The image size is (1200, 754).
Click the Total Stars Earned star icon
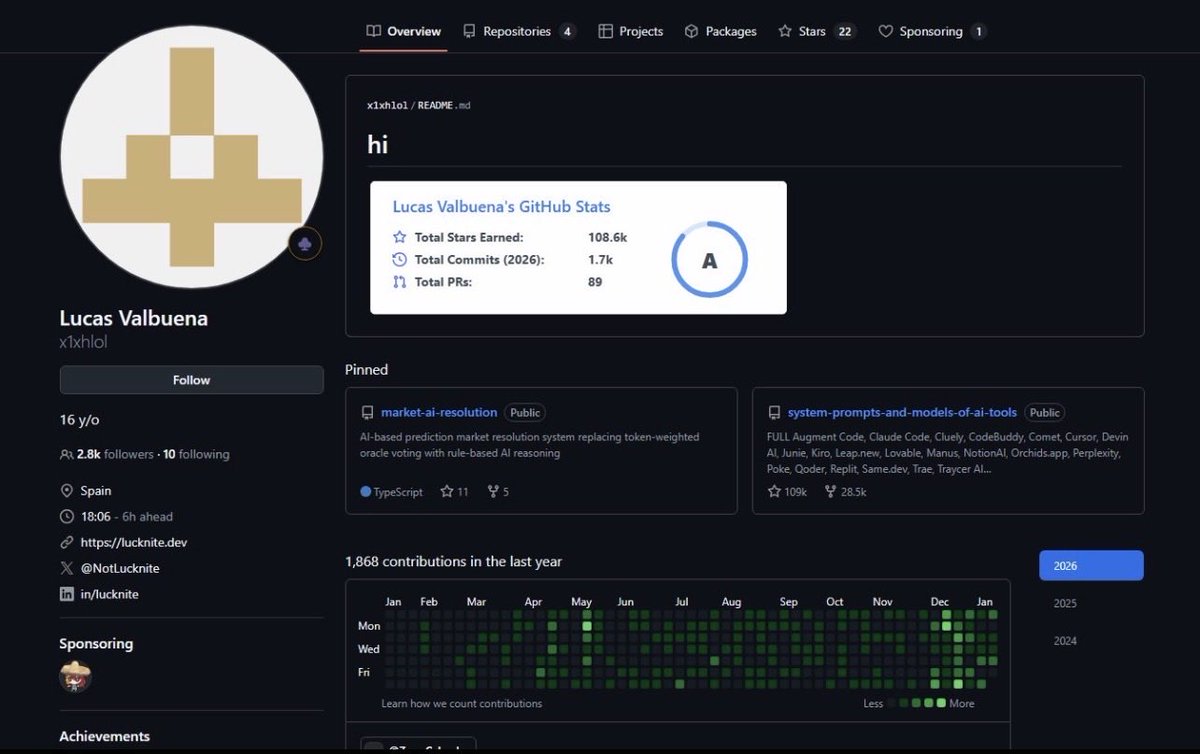coord(400,237)
